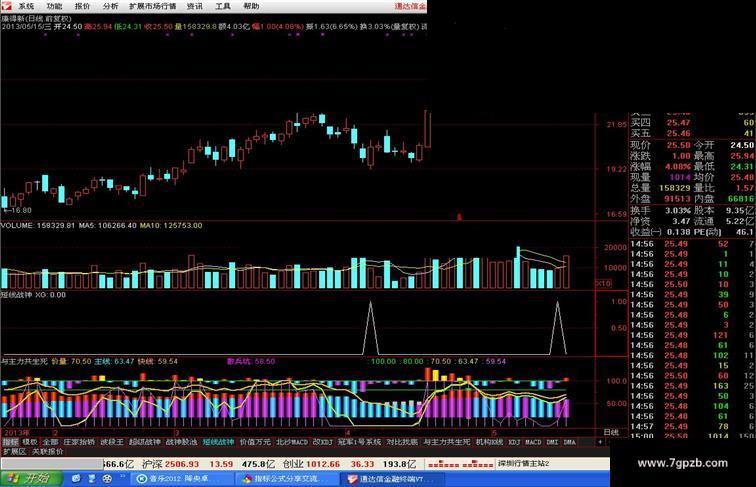Screen dimensions: 756x487
Task: Click the latest tall red candlestick on price chart
Action: (x=427, y=129)
